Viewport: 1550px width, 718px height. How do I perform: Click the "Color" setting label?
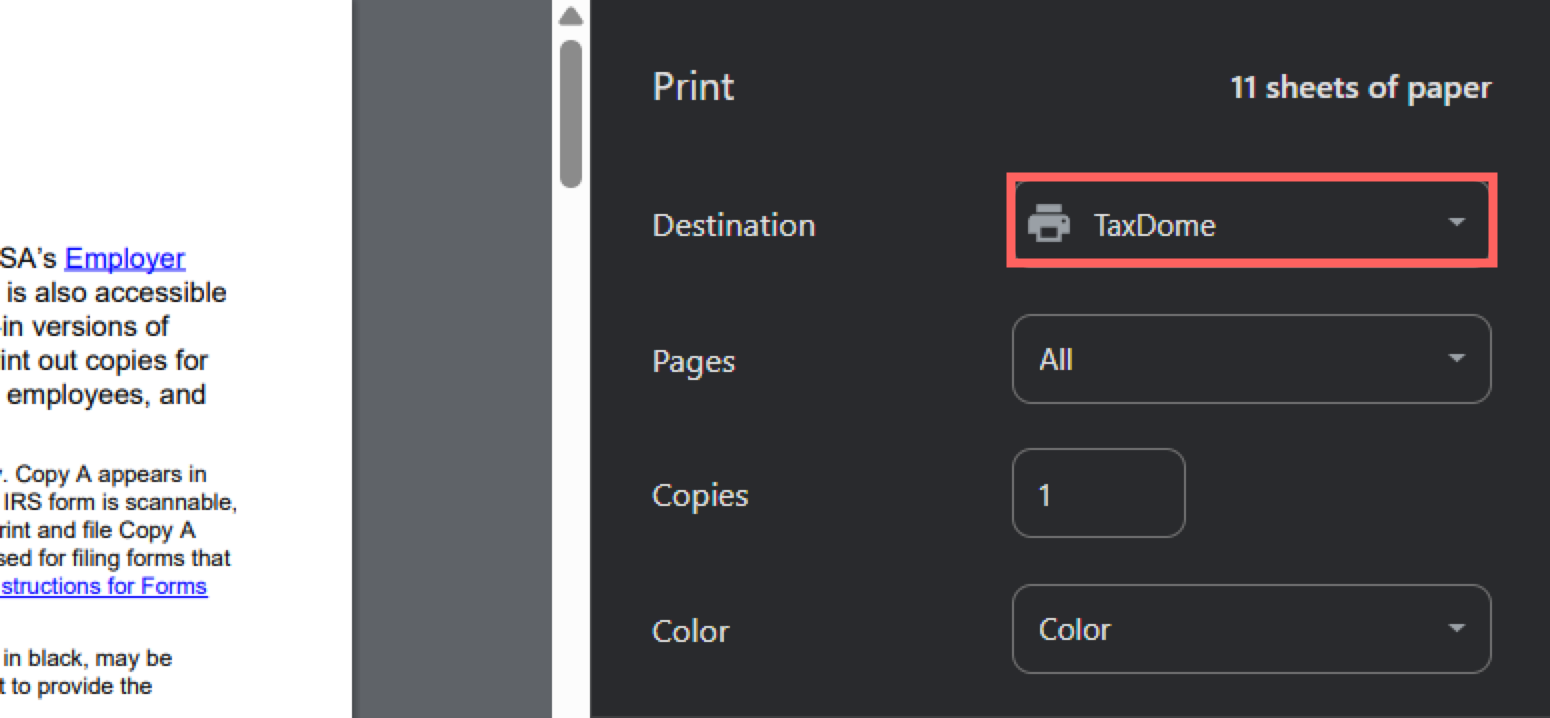(690, 631)
